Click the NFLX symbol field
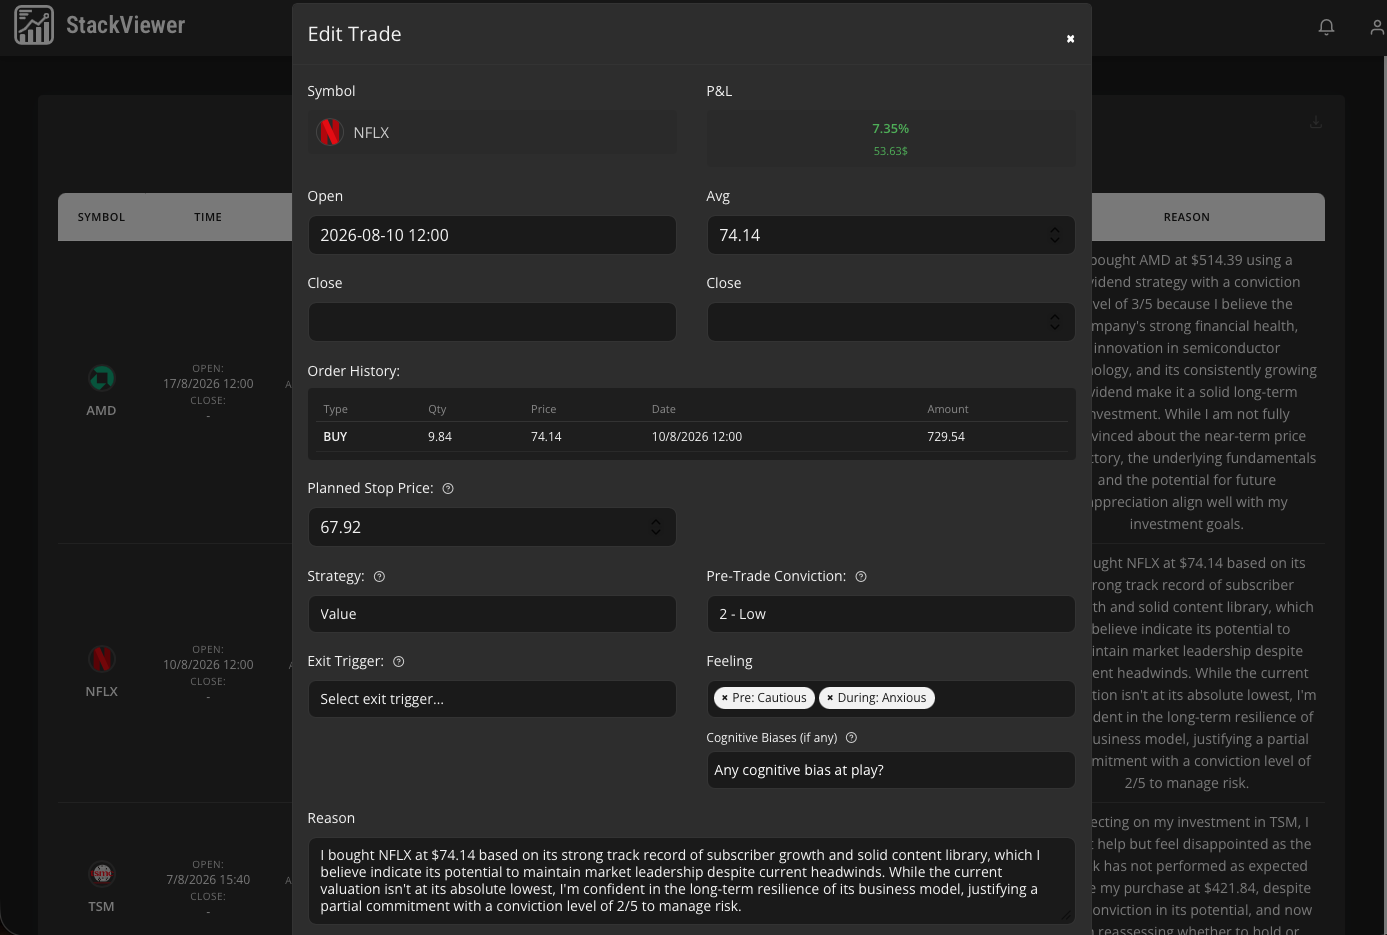This screenshot has height=935, width=1387. pos(492,132)
